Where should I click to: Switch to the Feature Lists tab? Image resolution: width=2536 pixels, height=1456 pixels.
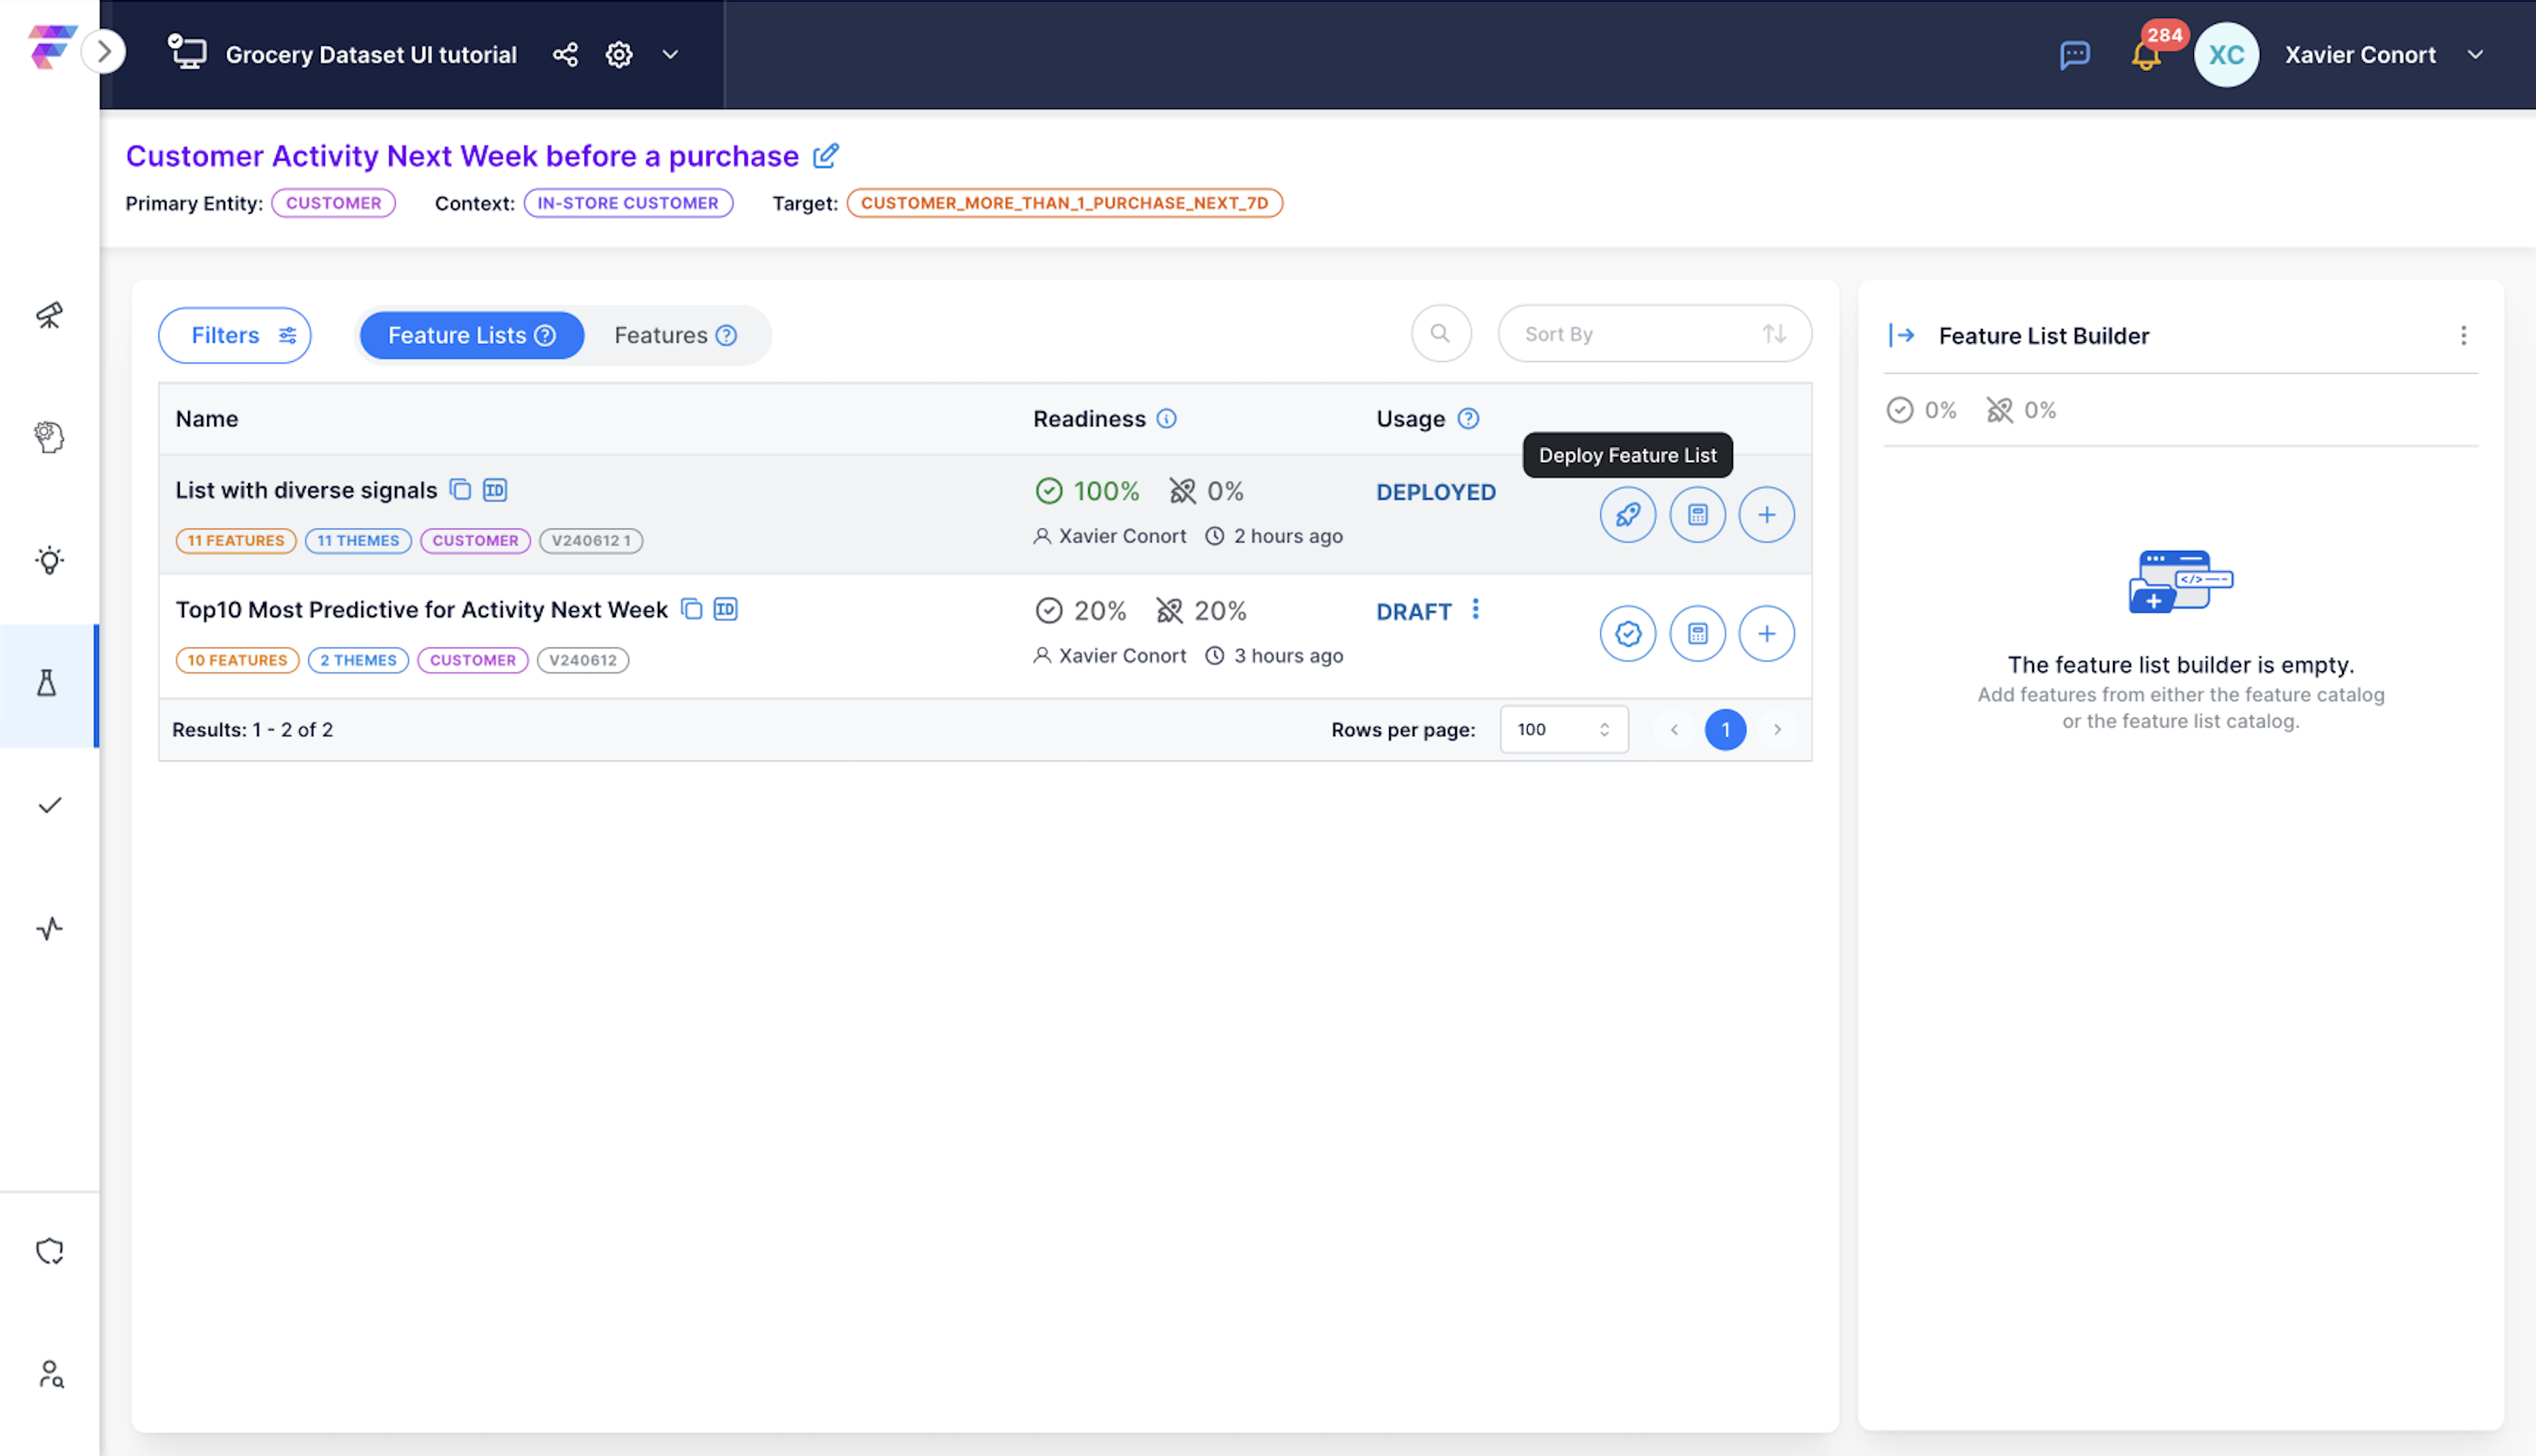coord(472,335)
